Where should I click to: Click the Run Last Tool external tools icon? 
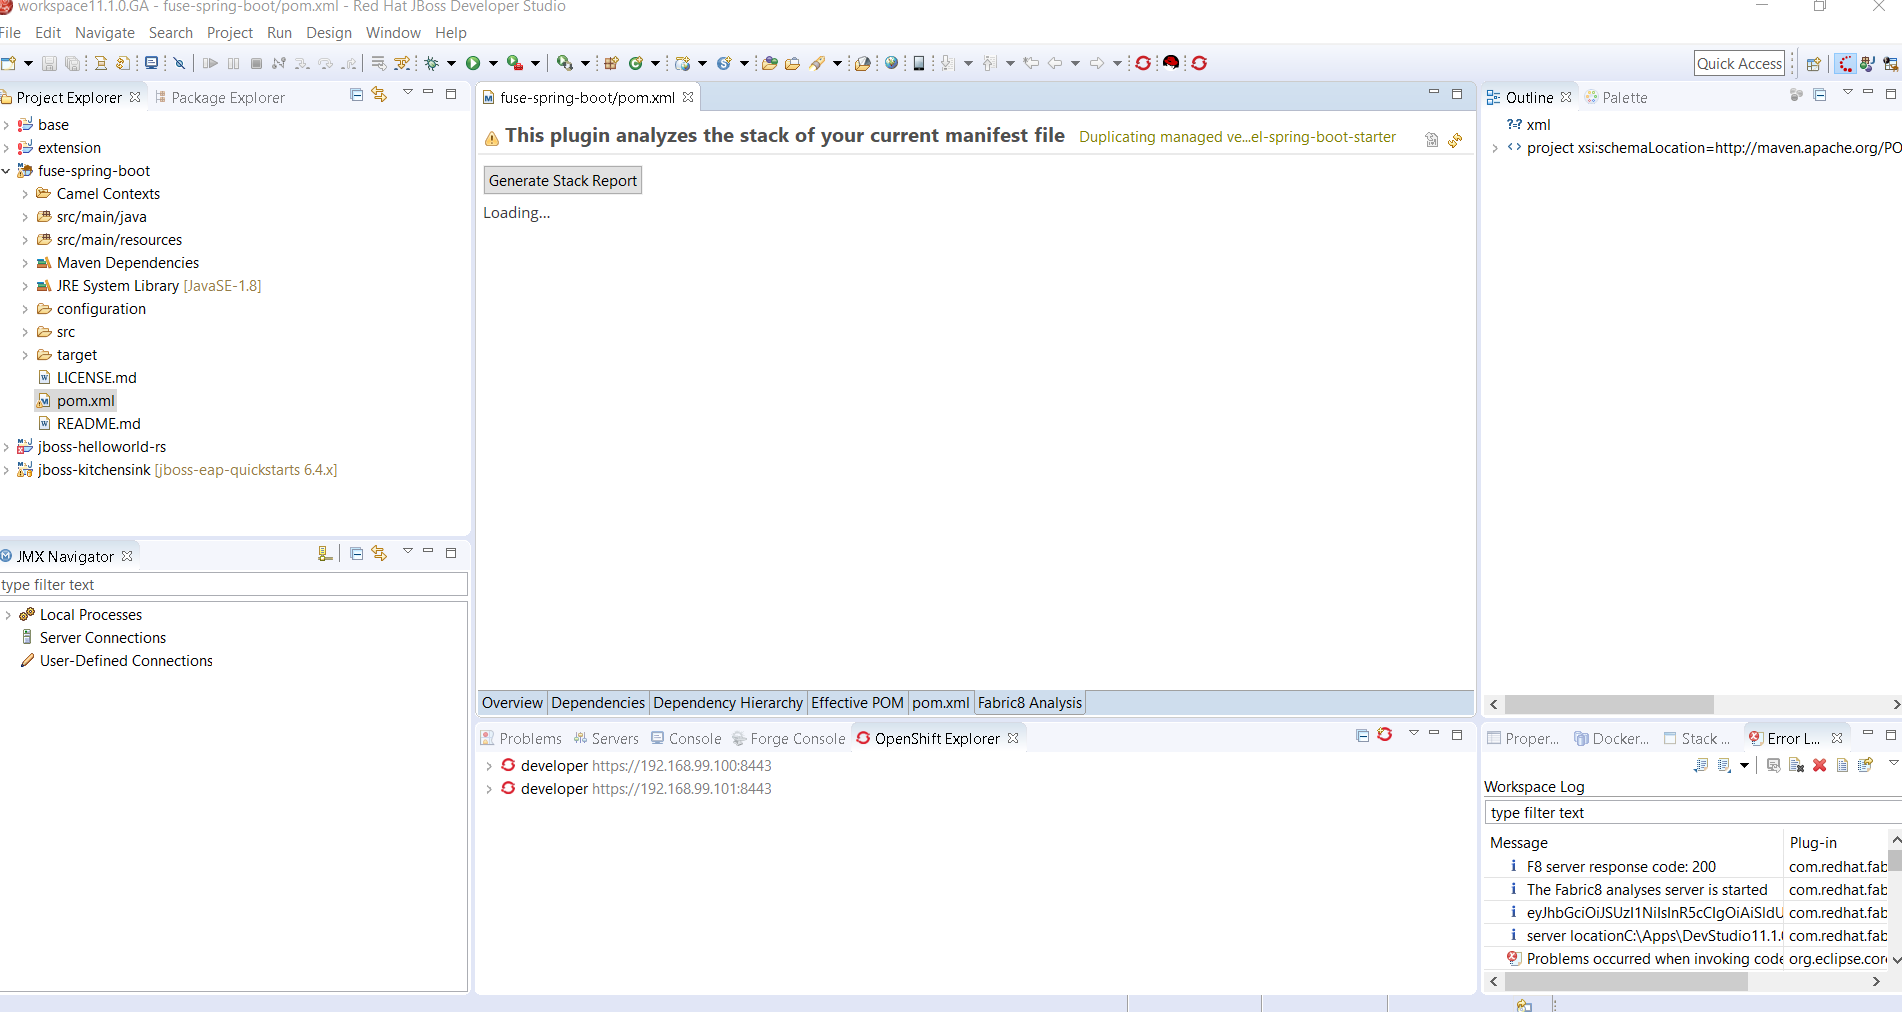coord(514,63)
